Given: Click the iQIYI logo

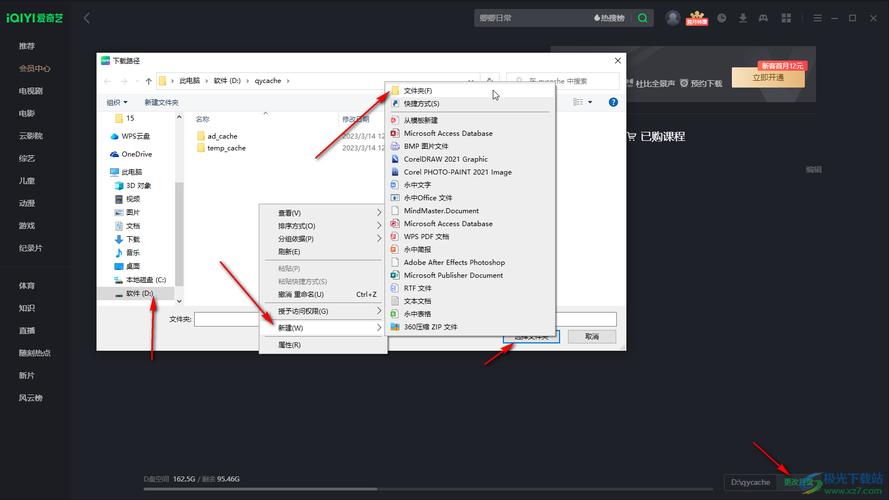Looking at the screenshot, I should (35, 18).
